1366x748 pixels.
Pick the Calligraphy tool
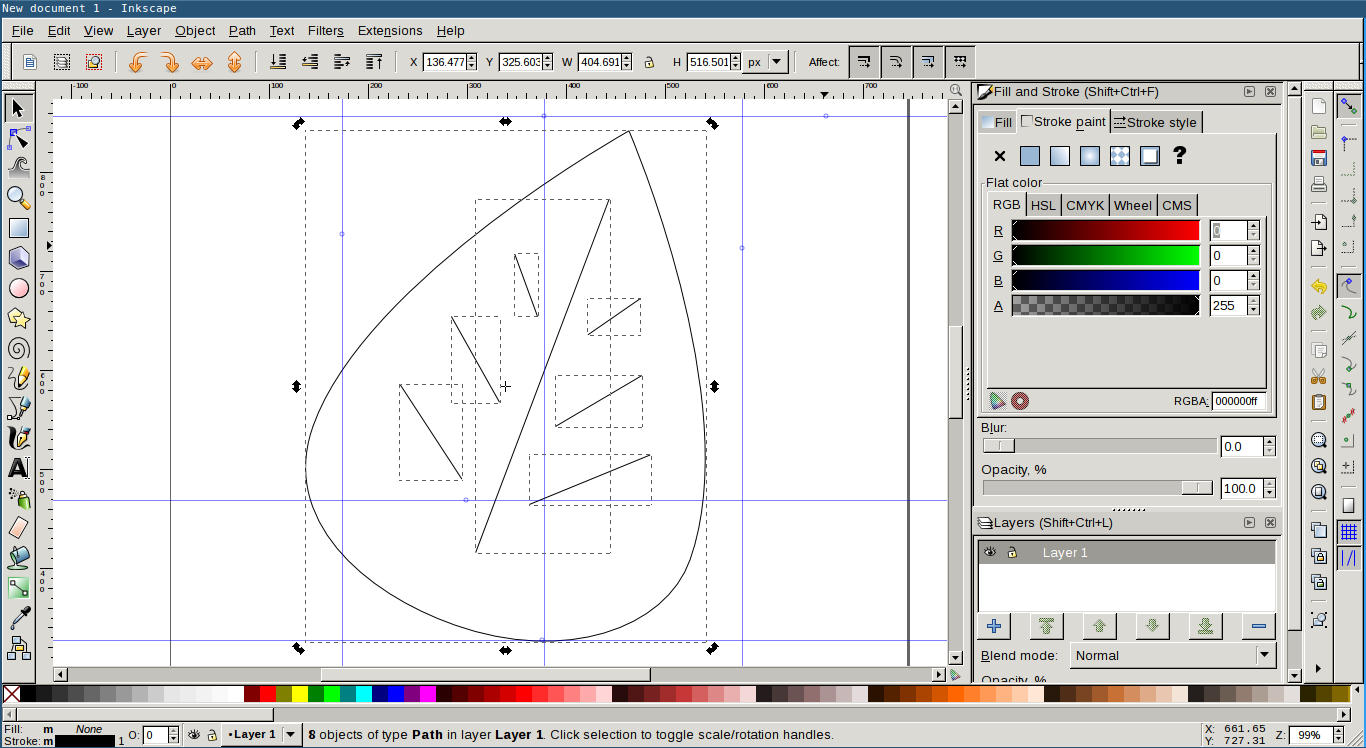pos(18,438)
